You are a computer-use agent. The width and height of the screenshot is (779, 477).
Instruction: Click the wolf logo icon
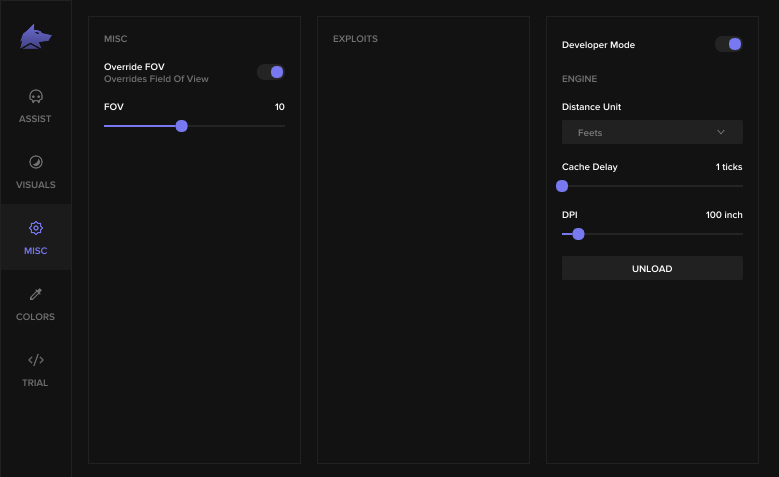(36, 37)
